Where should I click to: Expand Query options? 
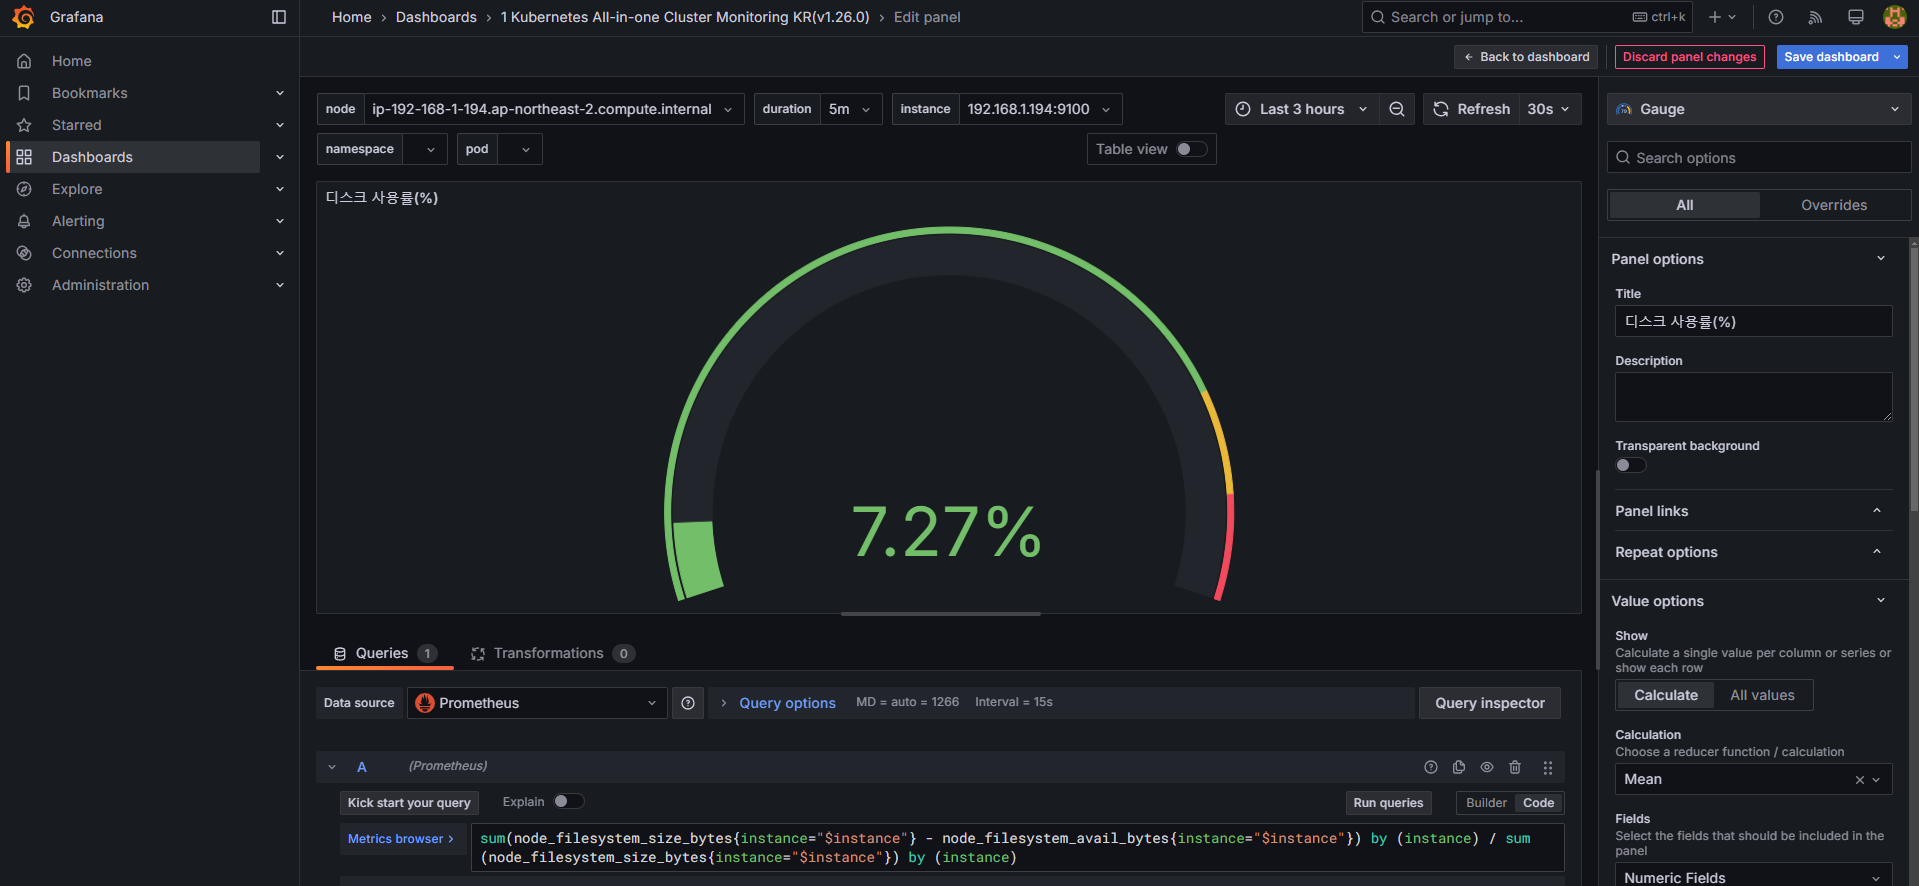[787, 703]
